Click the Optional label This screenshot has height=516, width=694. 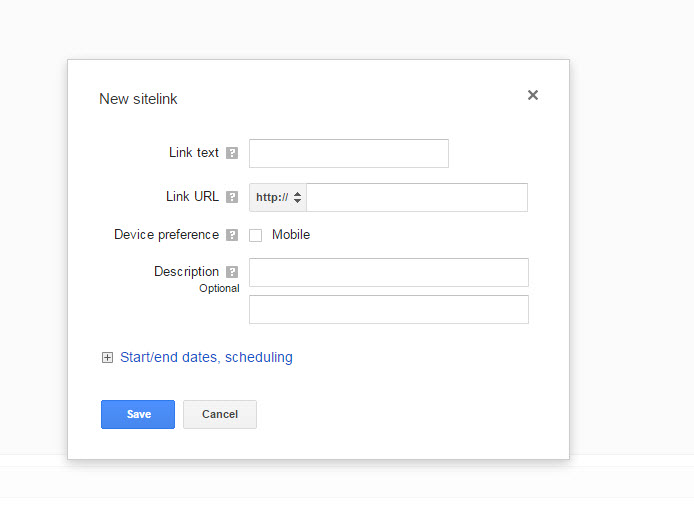(219, 289)
